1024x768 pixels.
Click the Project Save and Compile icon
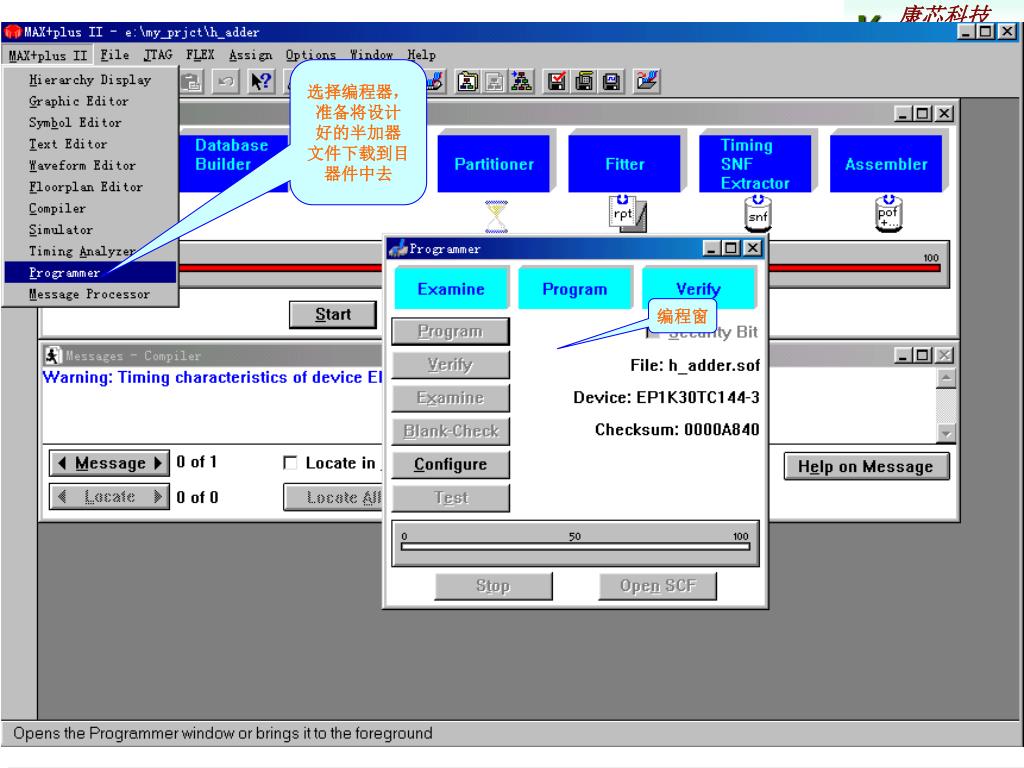(584, 81)
